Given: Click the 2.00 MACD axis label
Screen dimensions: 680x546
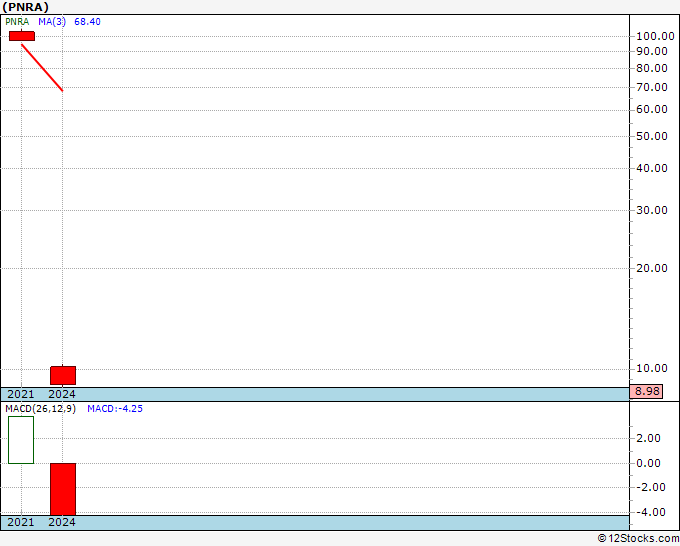Looking at the screenshot, I should pyautogui.click(x=648, y=438).
